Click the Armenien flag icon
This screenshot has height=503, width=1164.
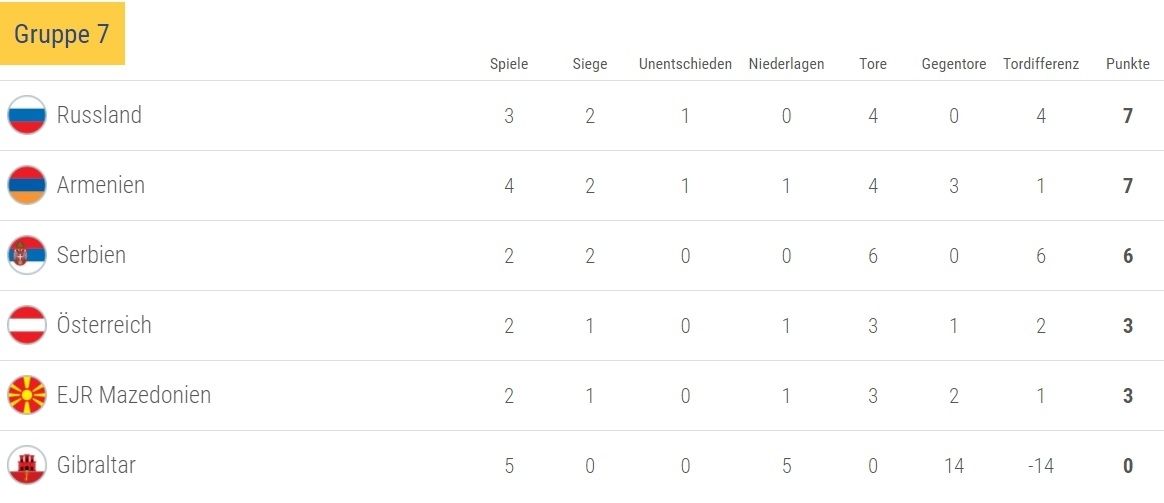coord(27,185)
